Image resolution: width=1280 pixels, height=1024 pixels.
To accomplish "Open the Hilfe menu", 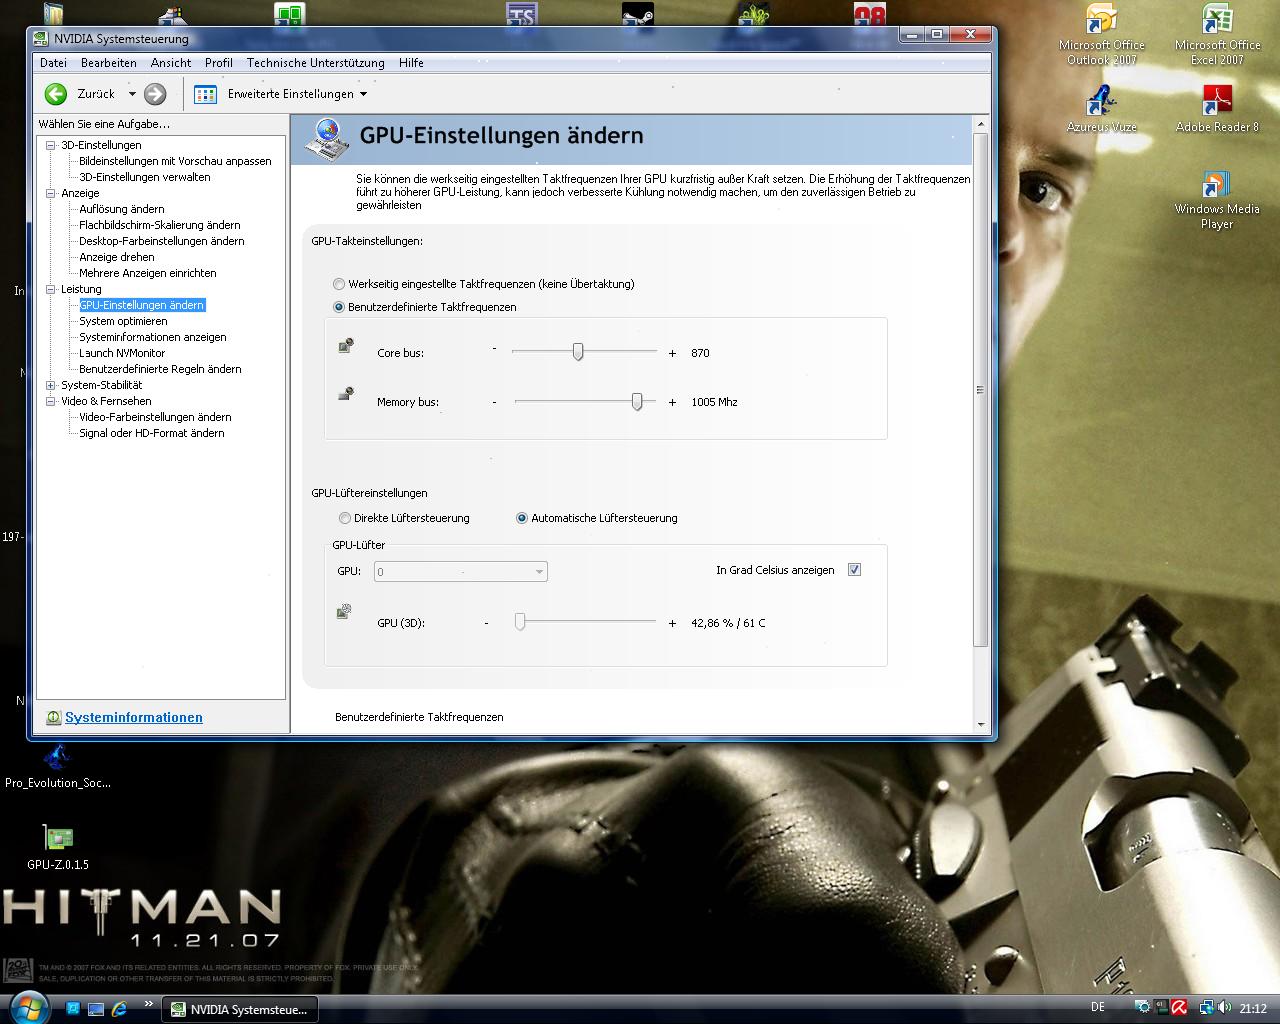I will [411, 62].
